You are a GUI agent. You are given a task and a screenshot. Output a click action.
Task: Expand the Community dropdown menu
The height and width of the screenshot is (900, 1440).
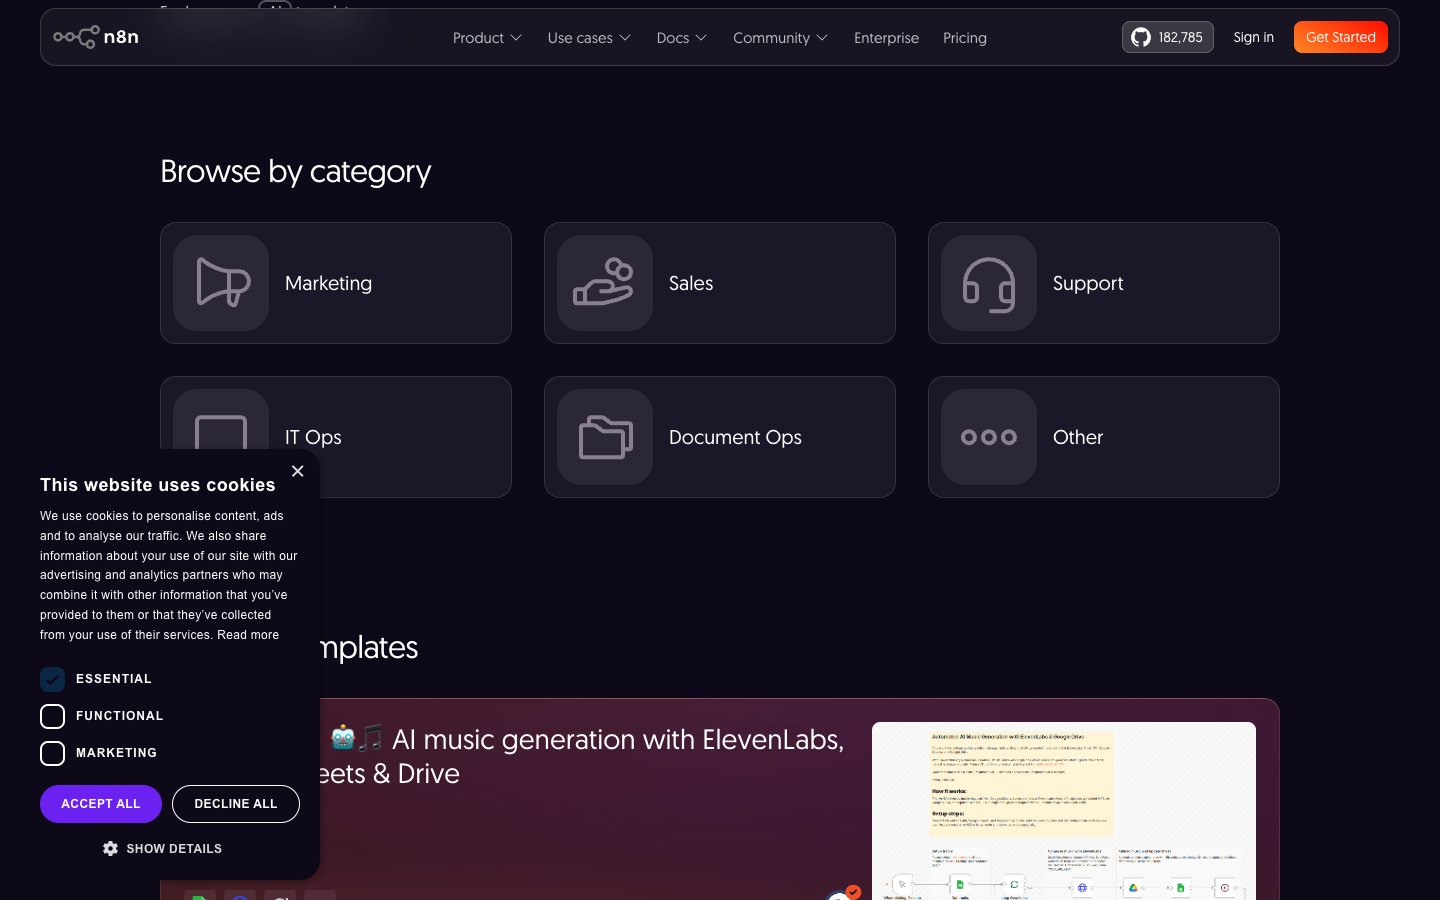(780, 38)
